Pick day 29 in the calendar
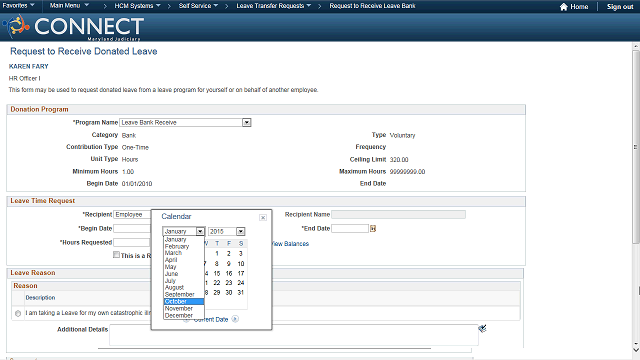The width and height of the screenshot is (640, 360). pyautogui.click(x=217, y=293)
